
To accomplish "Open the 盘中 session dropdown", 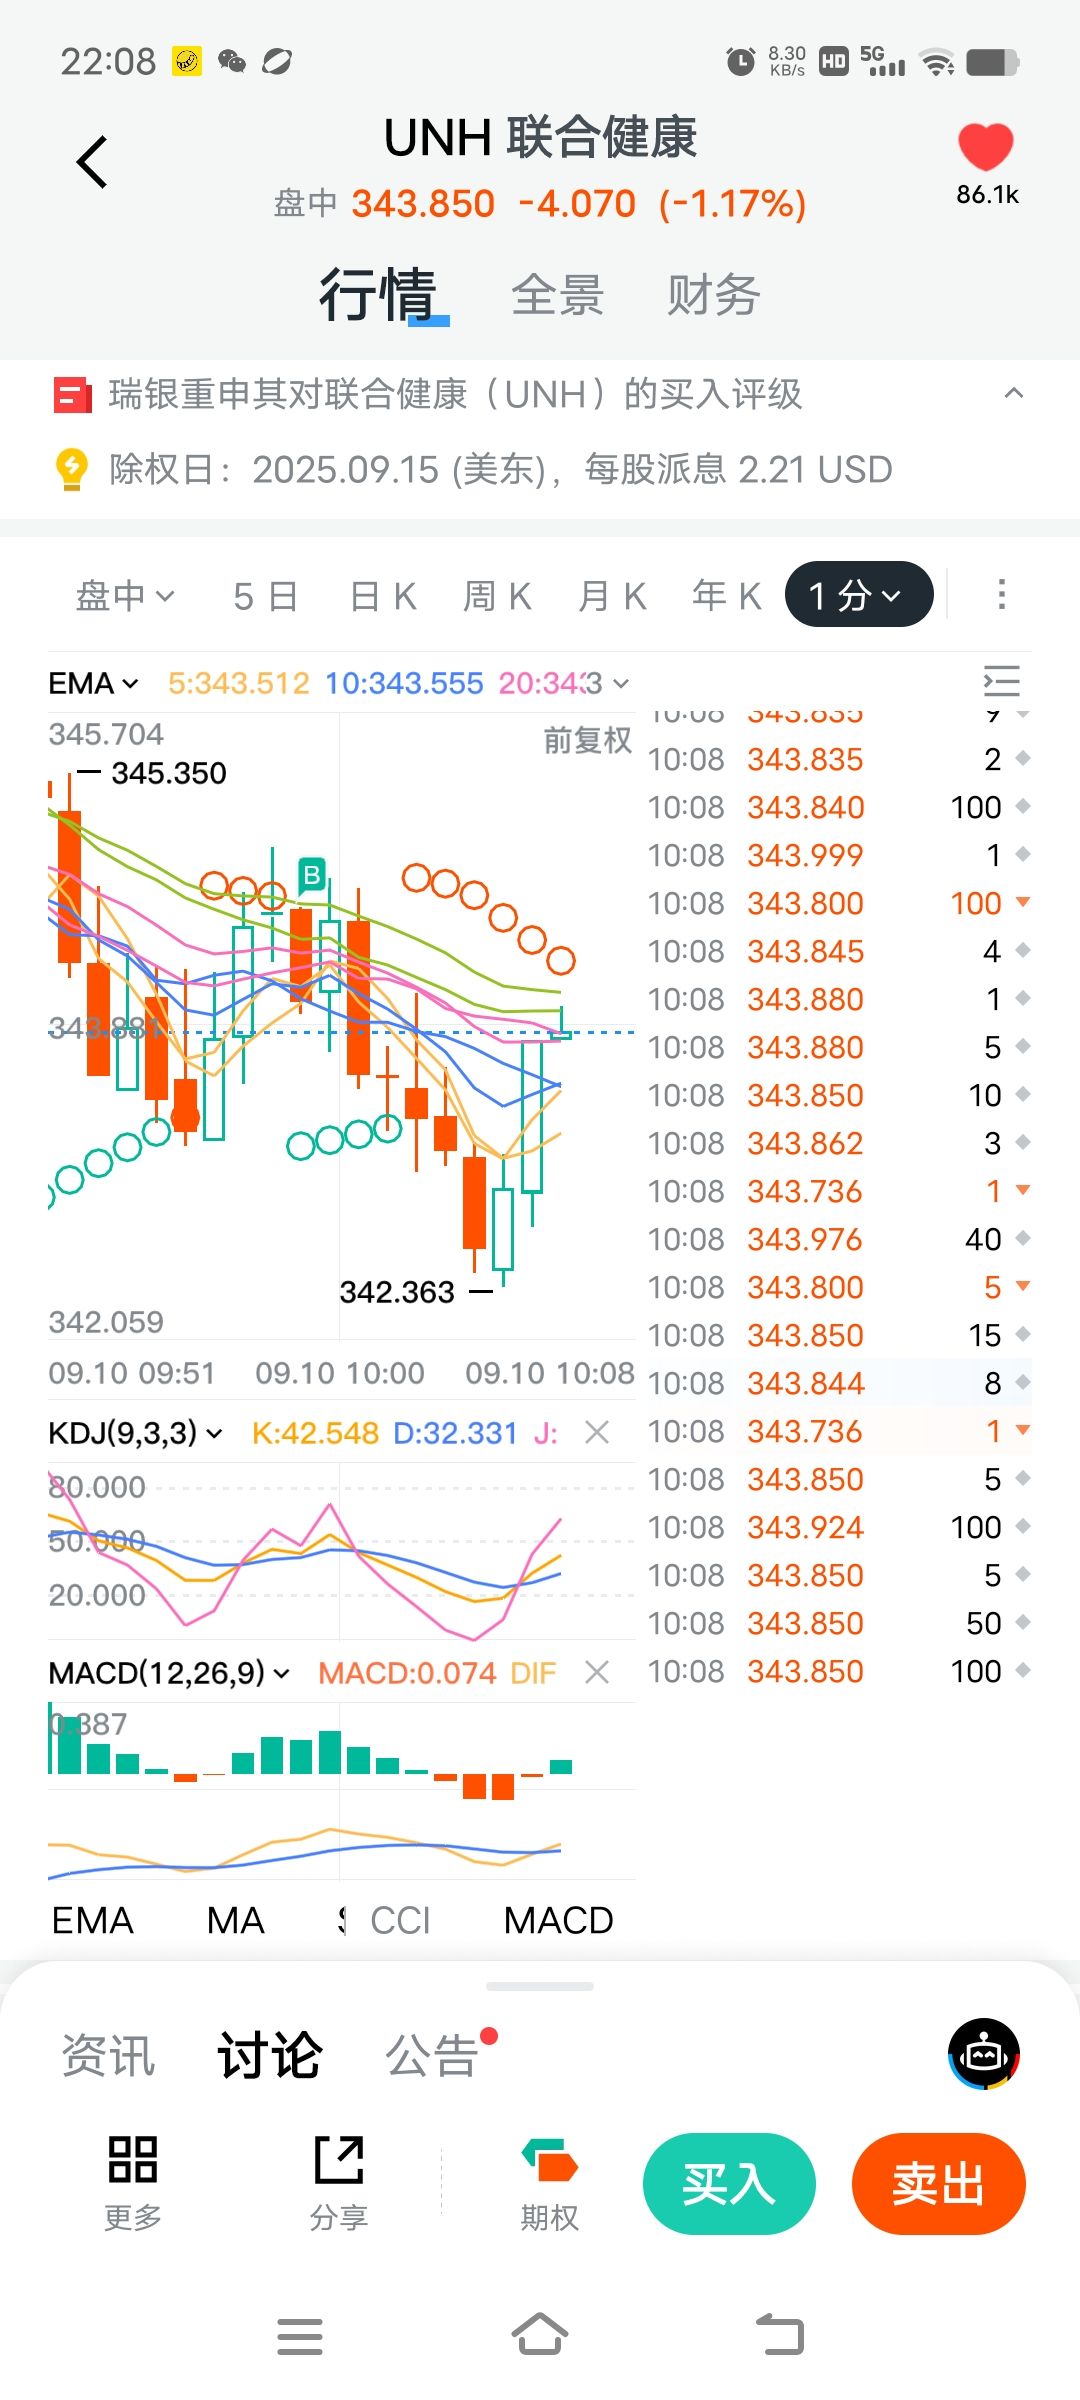I will click(x=125, y=596).
